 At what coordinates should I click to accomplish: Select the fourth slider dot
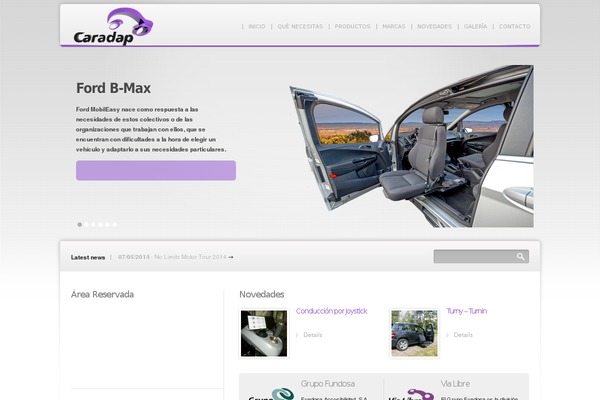pyautogui.click(x=101, y=224)
